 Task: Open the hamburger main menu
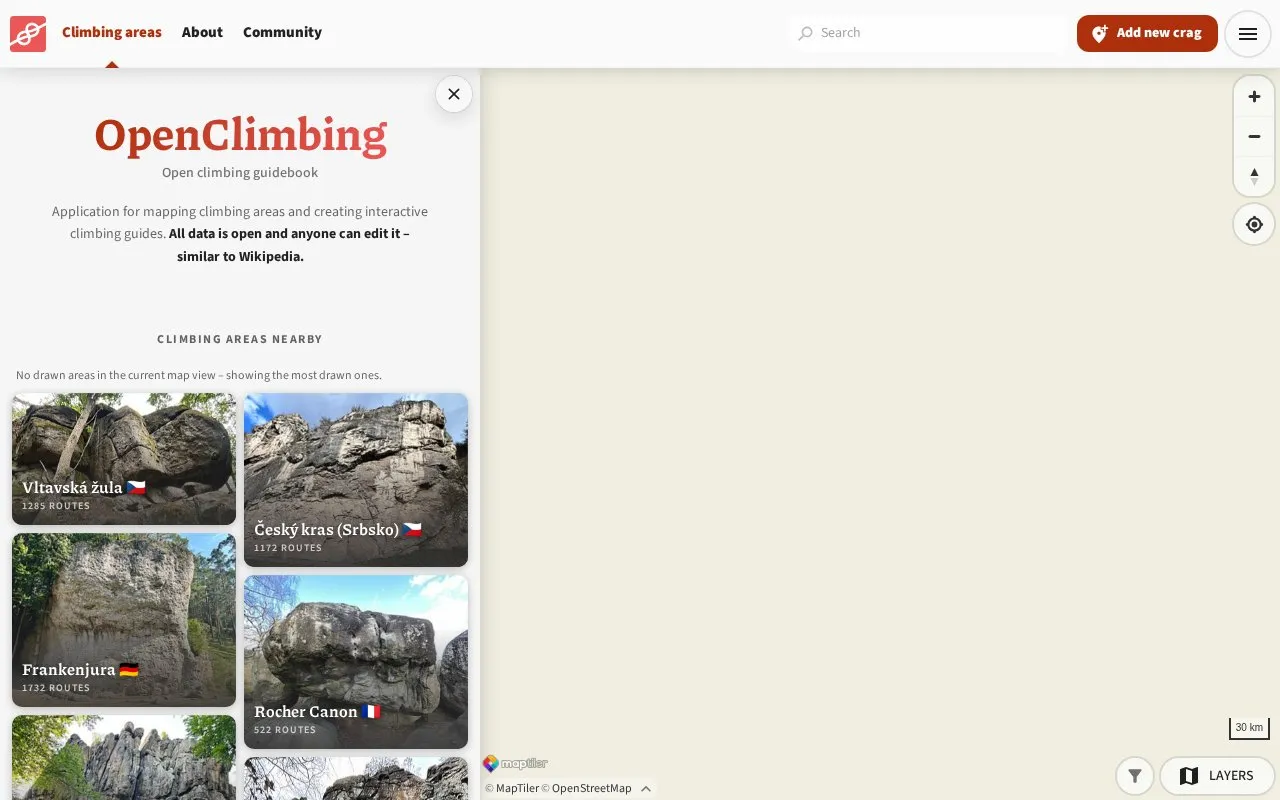pos(1247,34)
